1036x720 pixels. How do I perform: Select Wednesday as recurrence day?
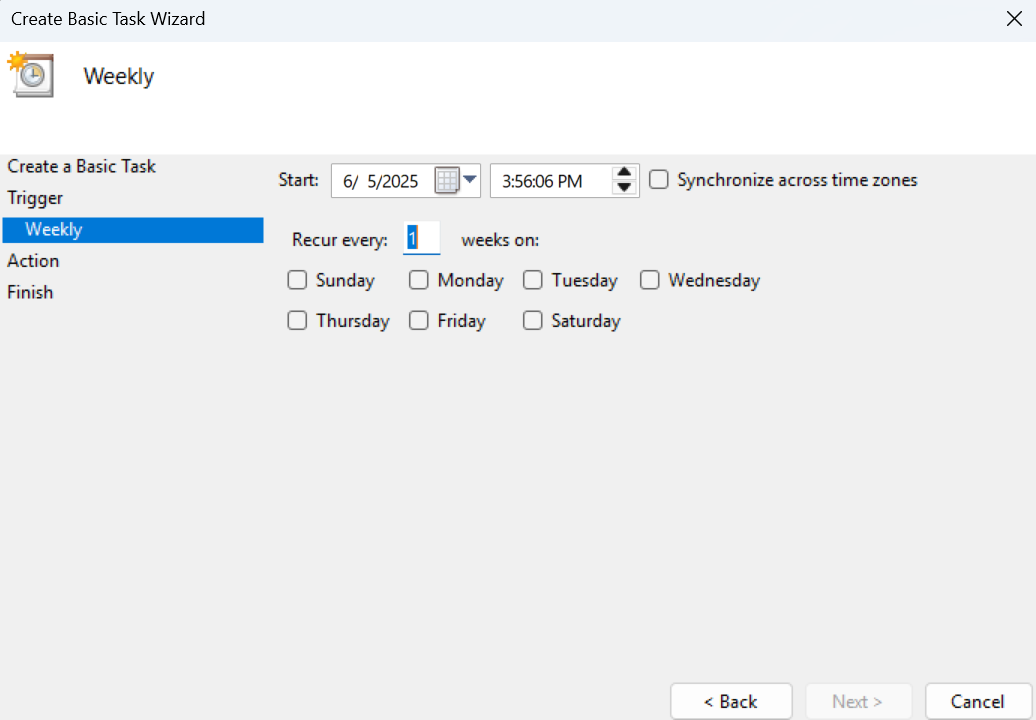click(x=650, y=281)
